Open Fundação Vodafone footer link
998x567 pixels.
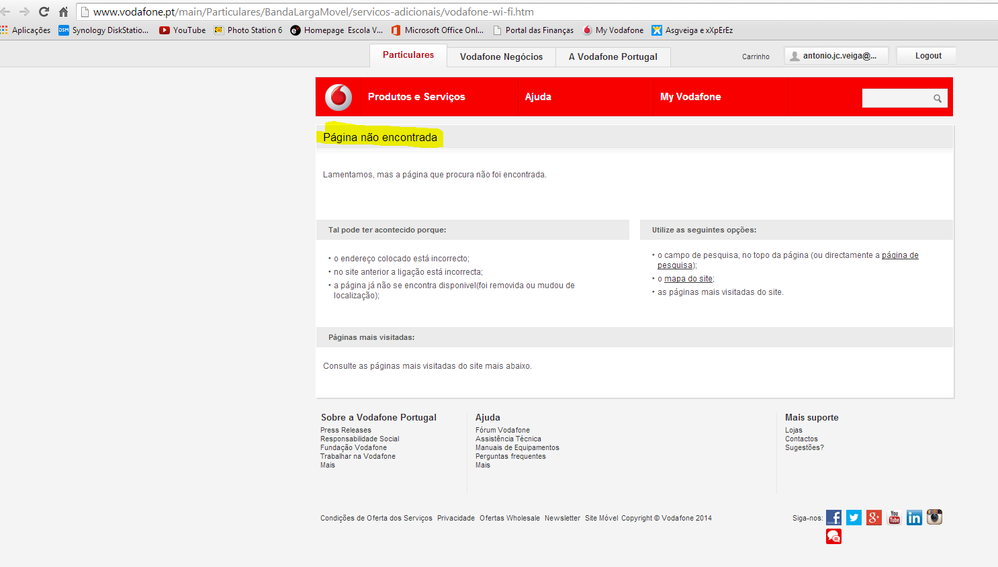coord(353,448)
